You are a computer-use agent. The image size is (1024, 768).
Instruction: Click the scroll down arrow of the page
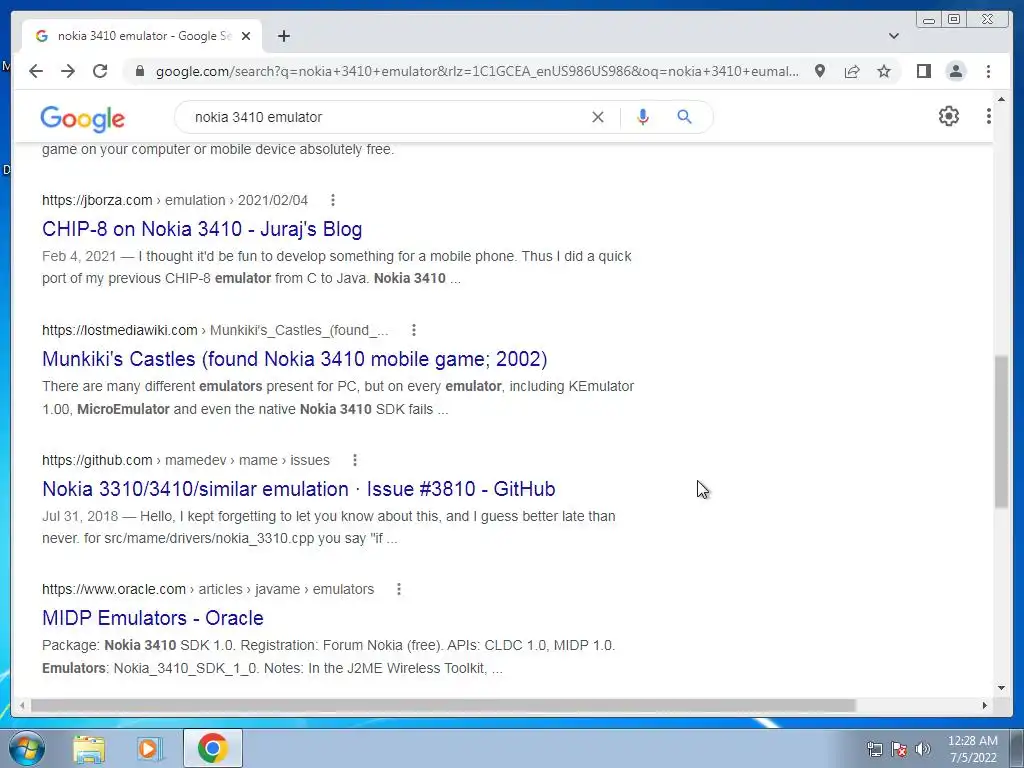1001,687
